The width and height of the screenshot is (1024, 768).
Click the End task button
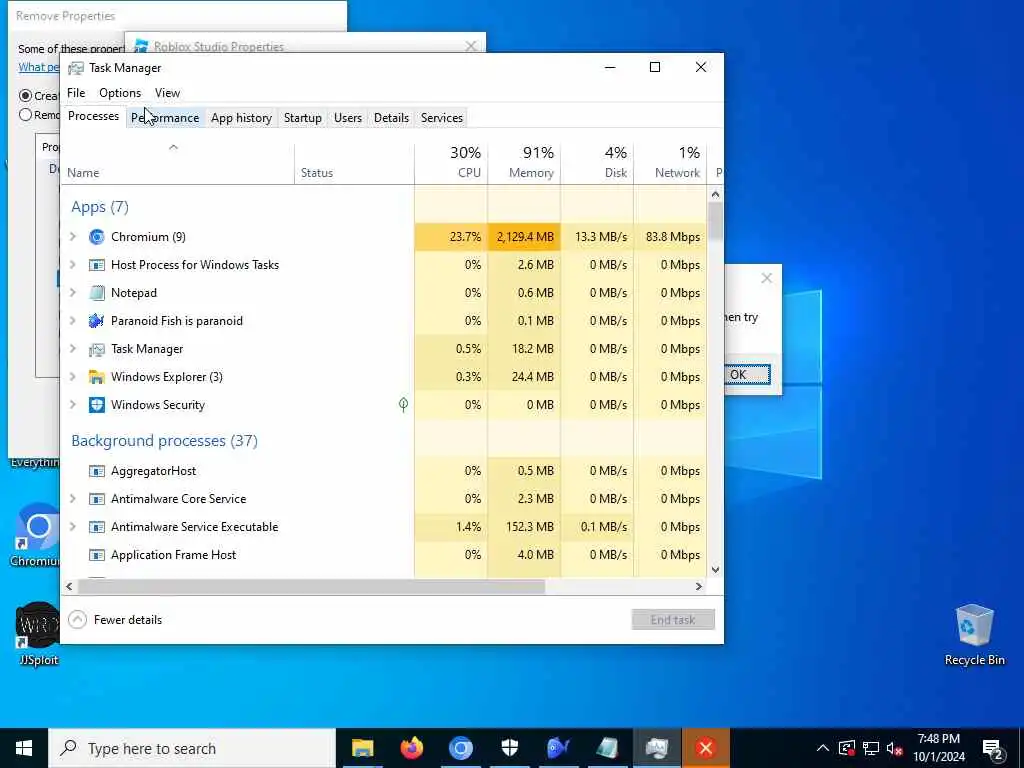(x=673, y=620)
